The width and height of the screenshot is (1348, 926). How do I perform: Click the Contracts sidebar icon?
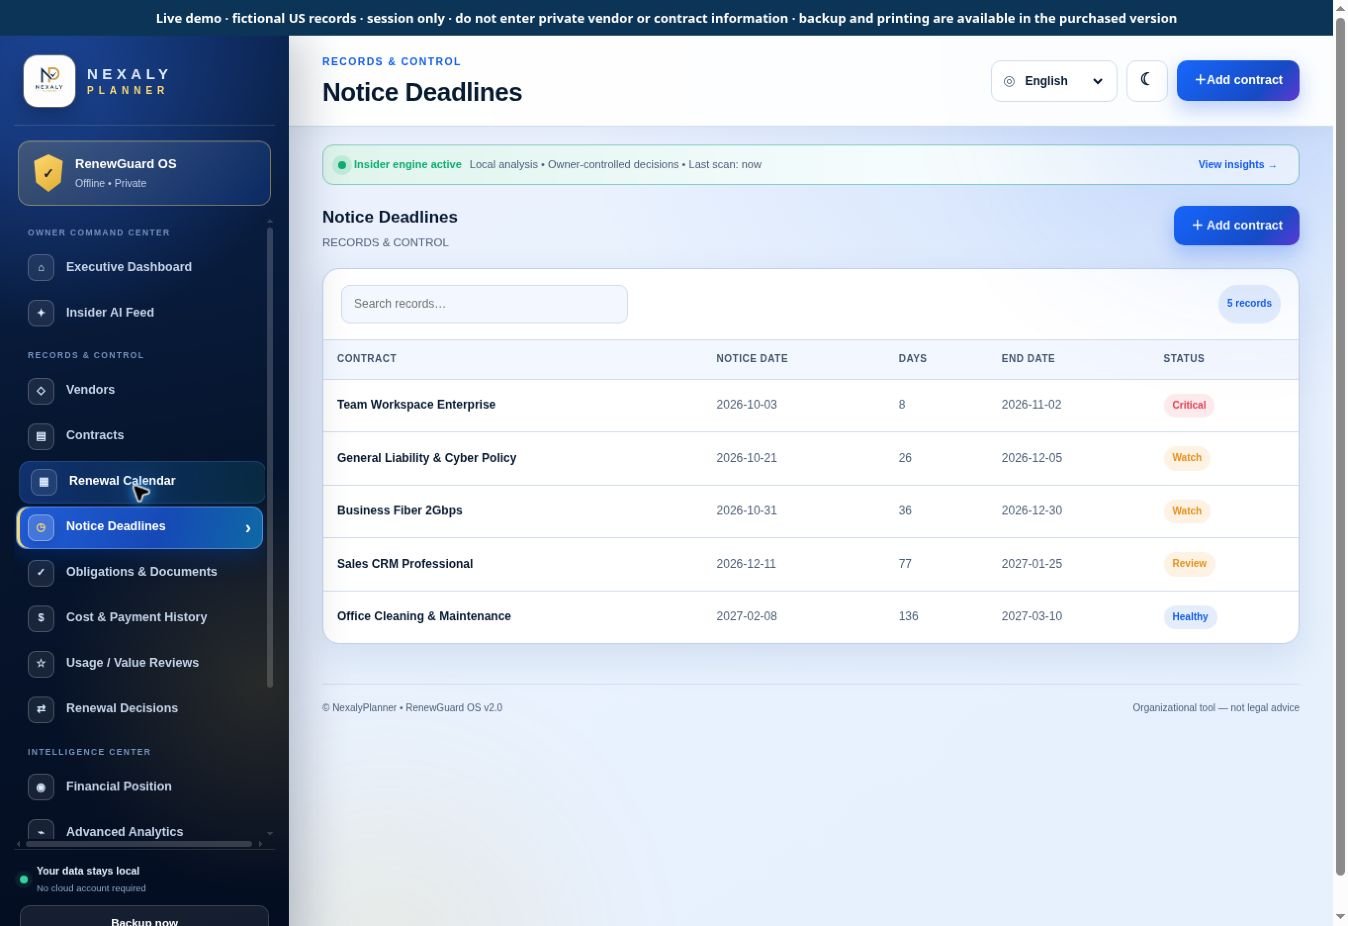[x=41, y=436]
